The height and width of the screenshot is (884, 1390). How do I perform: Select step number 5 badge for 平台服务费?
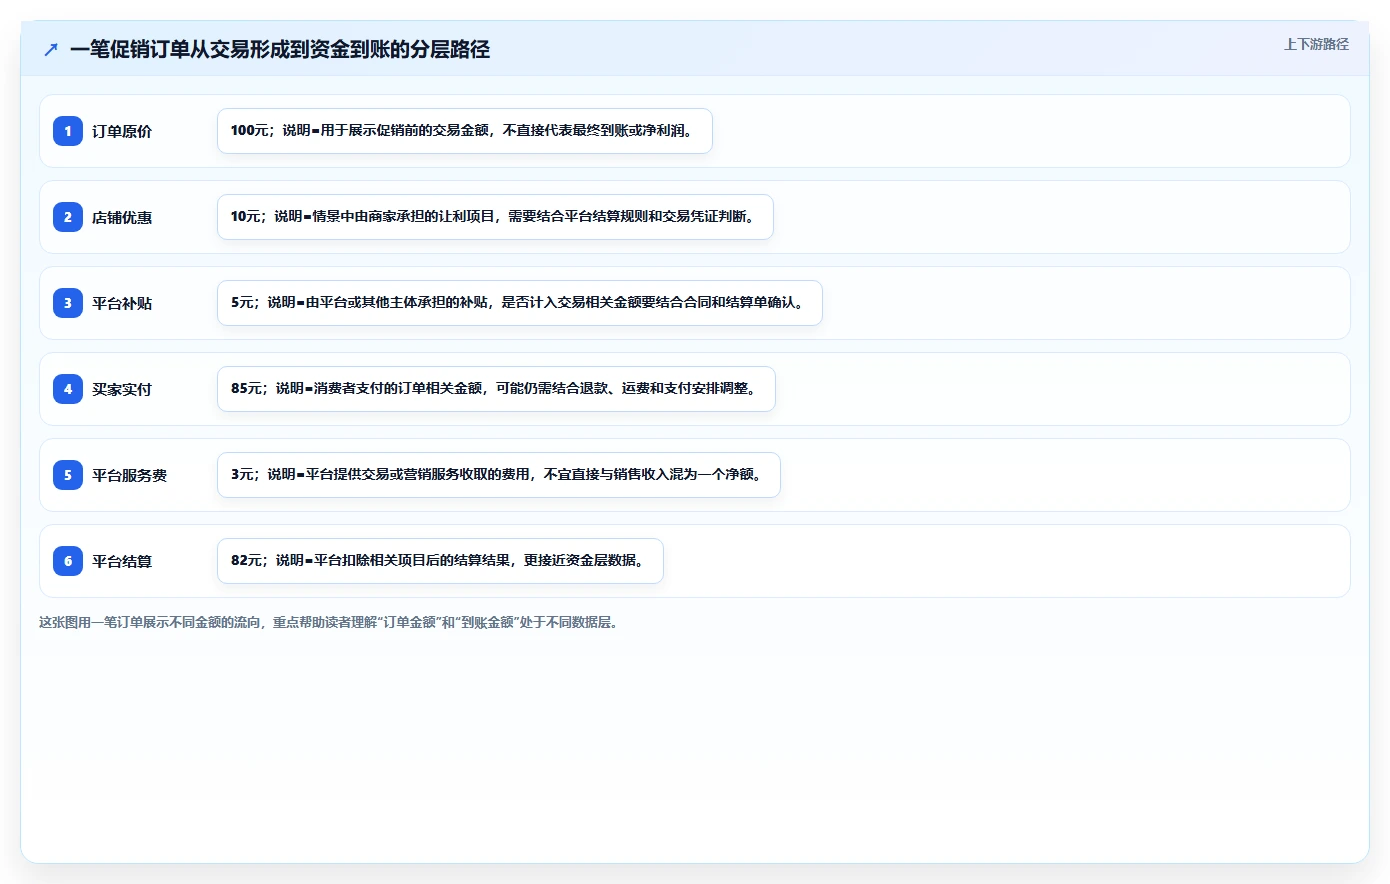coord(68,475)
